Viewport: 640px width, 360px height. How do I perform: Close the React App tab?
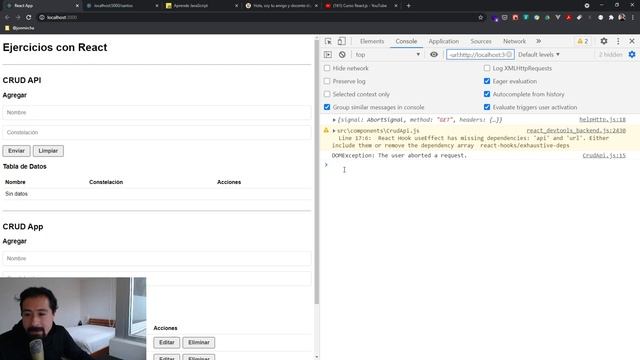(x=77, y=6)
